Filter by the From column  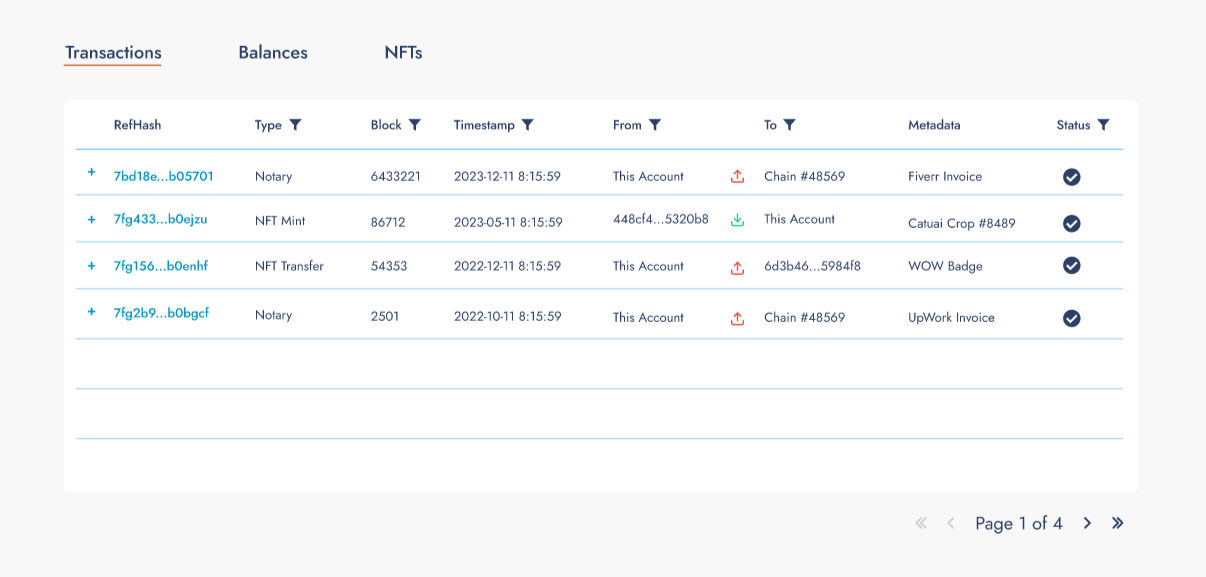655,125
